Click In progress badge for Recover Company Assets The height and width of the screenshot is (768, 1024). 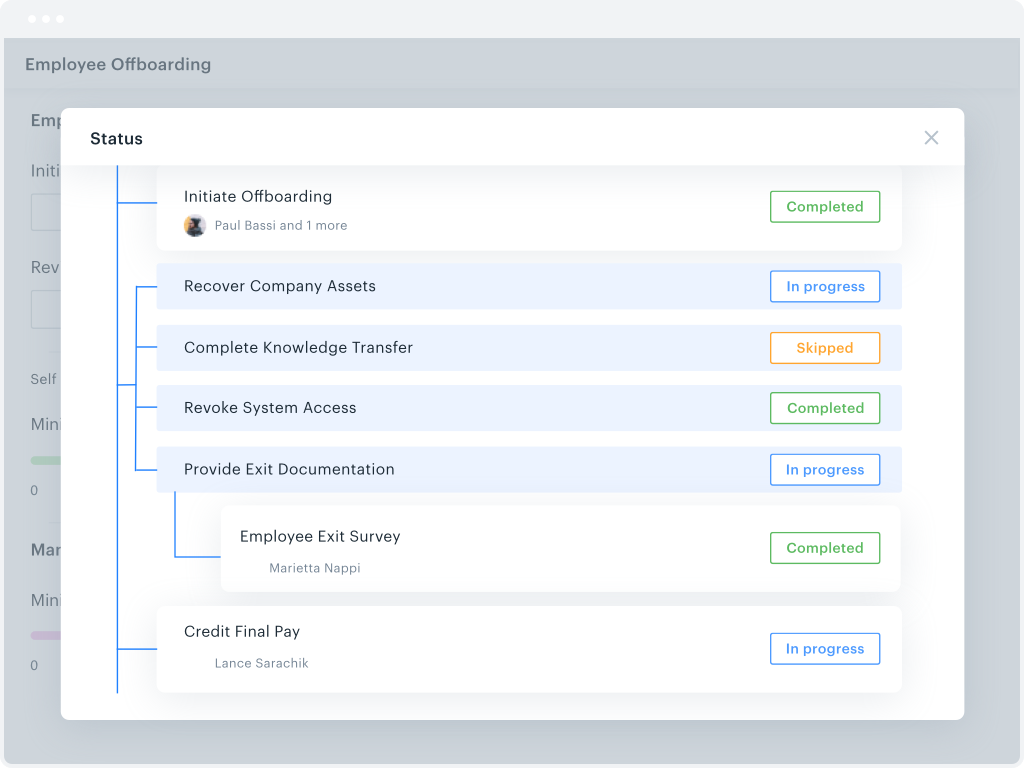tap(824, 287)
